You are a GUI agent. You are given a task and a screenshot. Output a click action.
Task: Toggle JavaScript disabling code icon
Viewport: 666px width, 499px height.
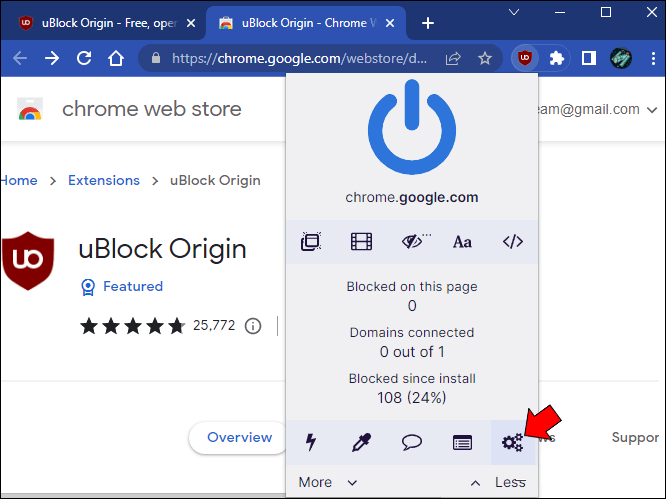pos(513,242)
